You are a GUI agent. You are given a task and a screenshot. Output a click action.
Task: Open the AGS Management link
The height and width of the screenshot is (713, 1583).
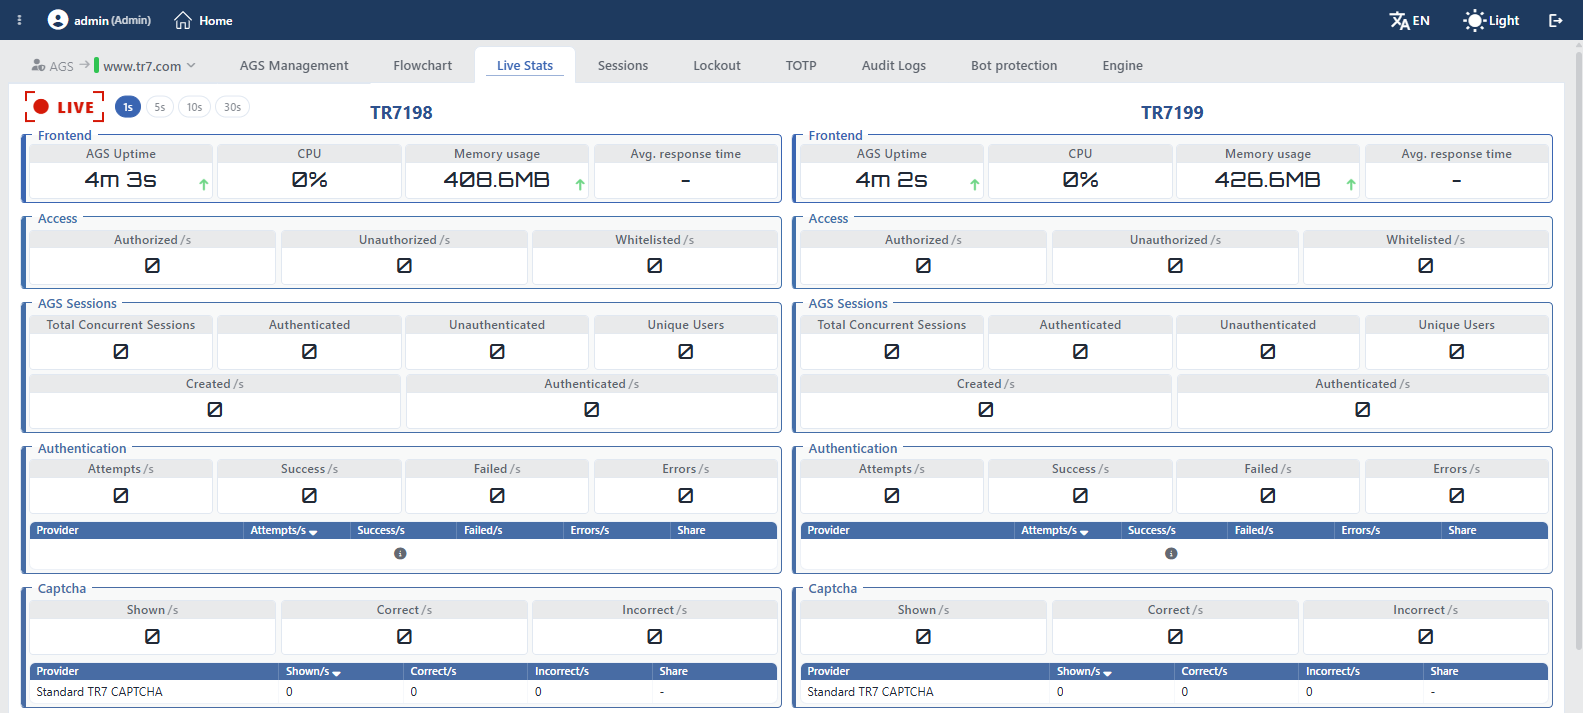pyautogui.click(x=294, y=65)
